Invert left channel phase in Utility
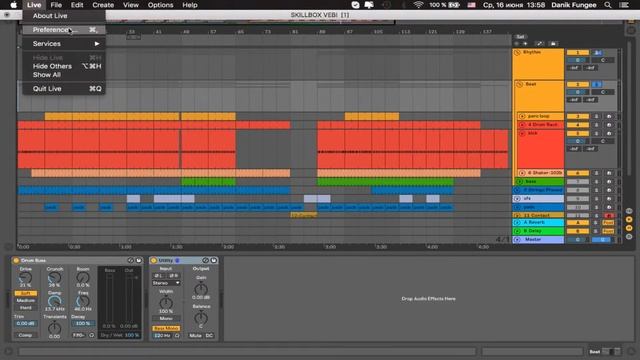The width and height of the screenshot is (640, 360). click(x=158, y=276)
